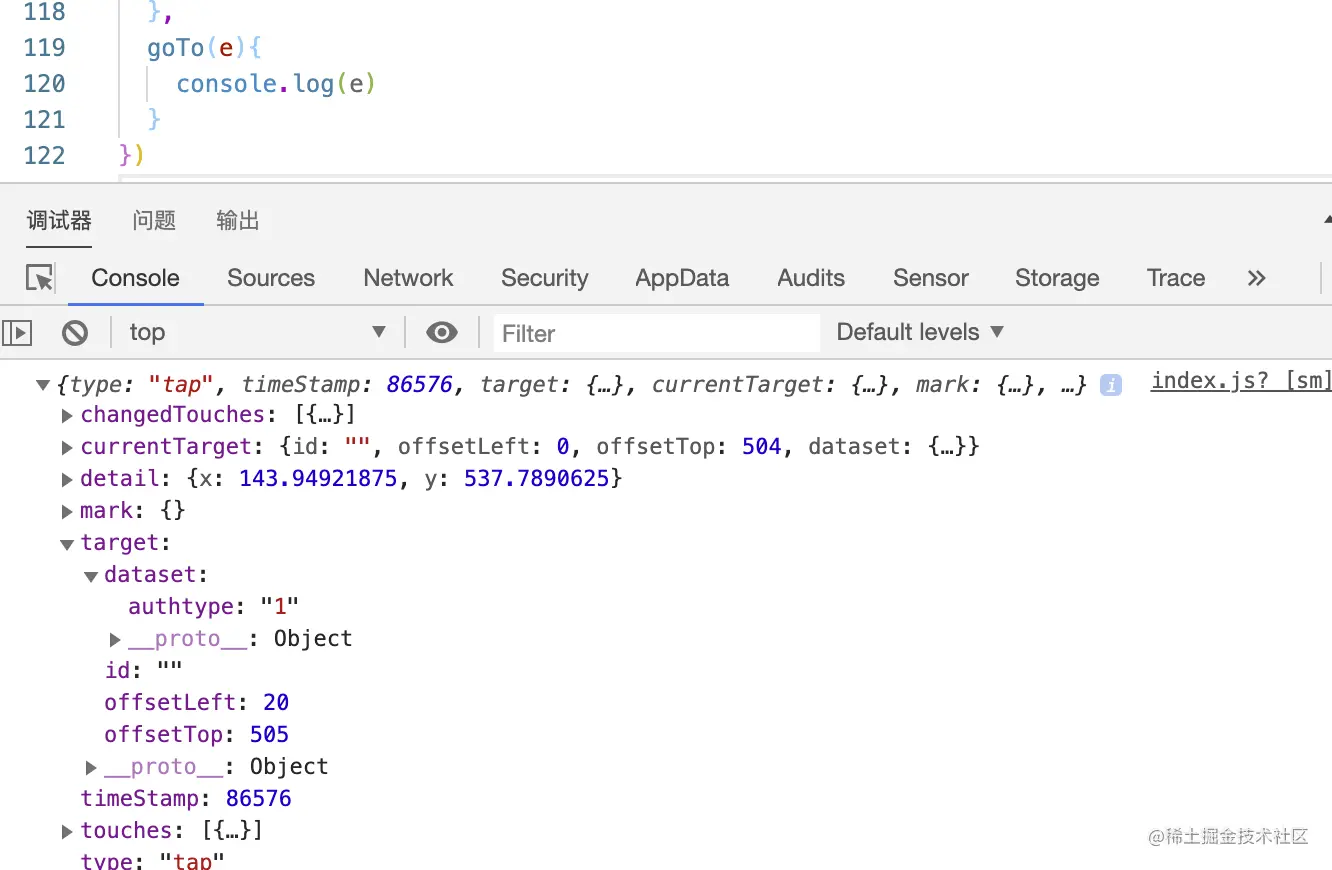The image size is (1332, 870).
Task: Focus the console Filter input
Action: (657, 333)
